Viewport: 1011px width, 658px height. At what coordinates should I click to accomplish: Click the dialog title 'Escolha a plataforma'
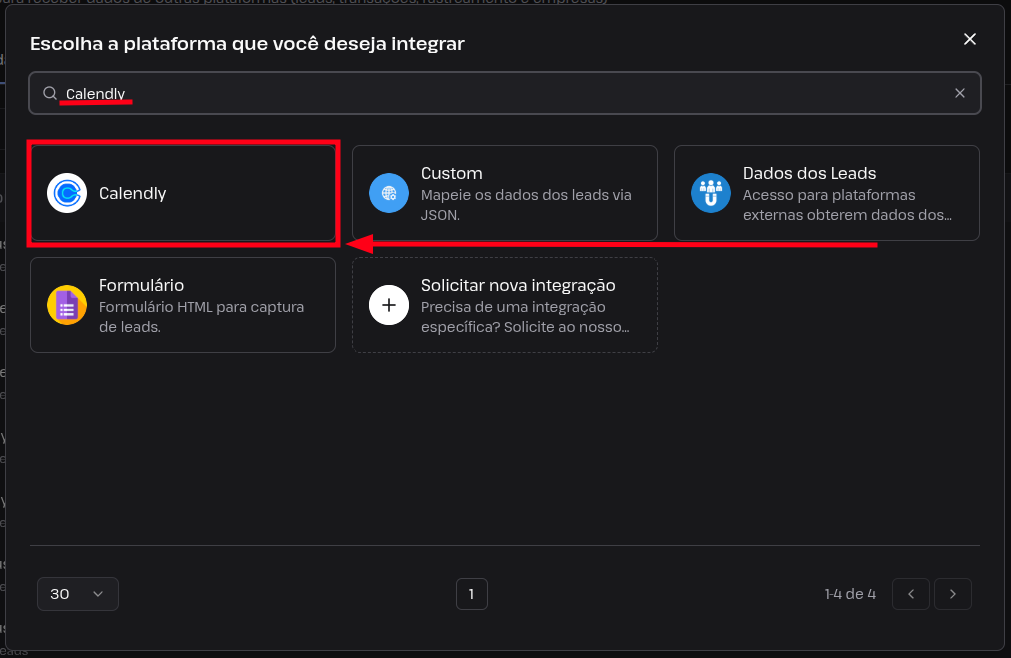pos(247,44)
